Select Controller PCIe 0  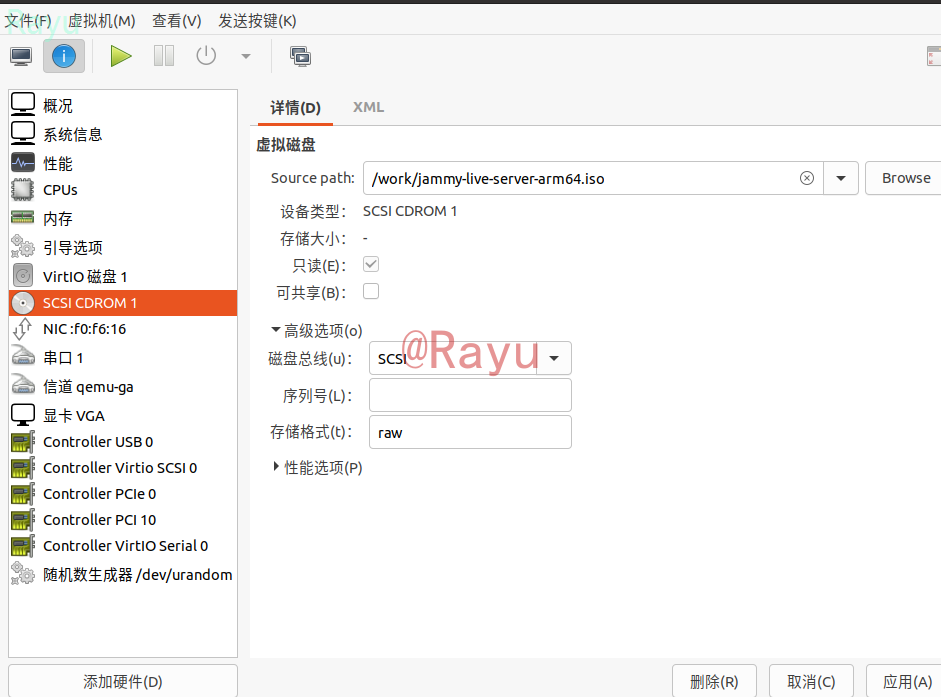(x=123, y=494)
